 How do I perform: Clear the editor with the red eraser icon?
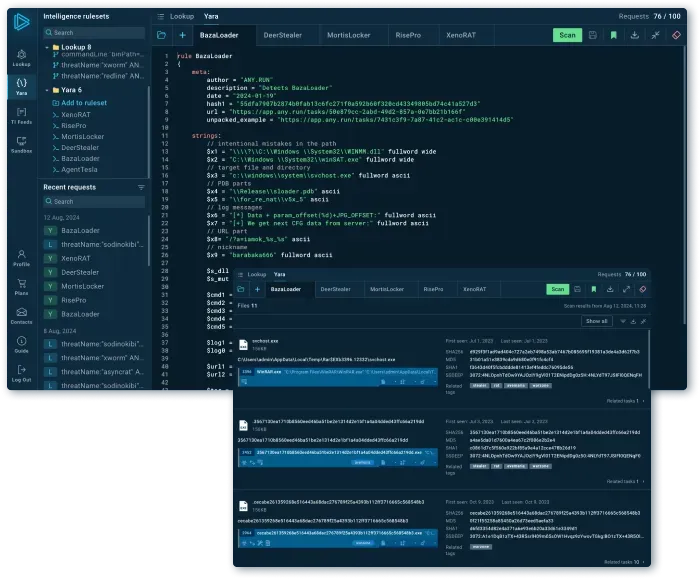point(677,35)
